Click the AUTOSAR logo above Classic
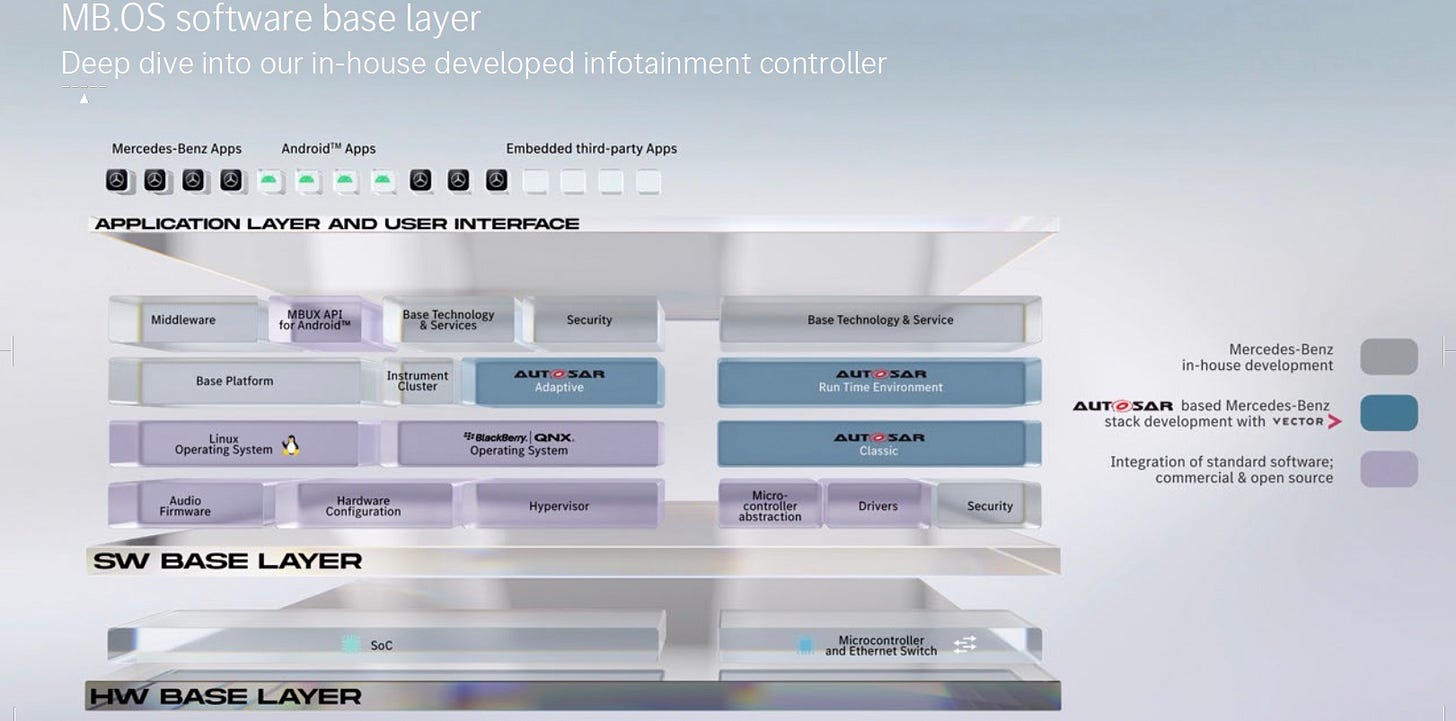This screenshot has height=721, width=1456. coord(880,437)
